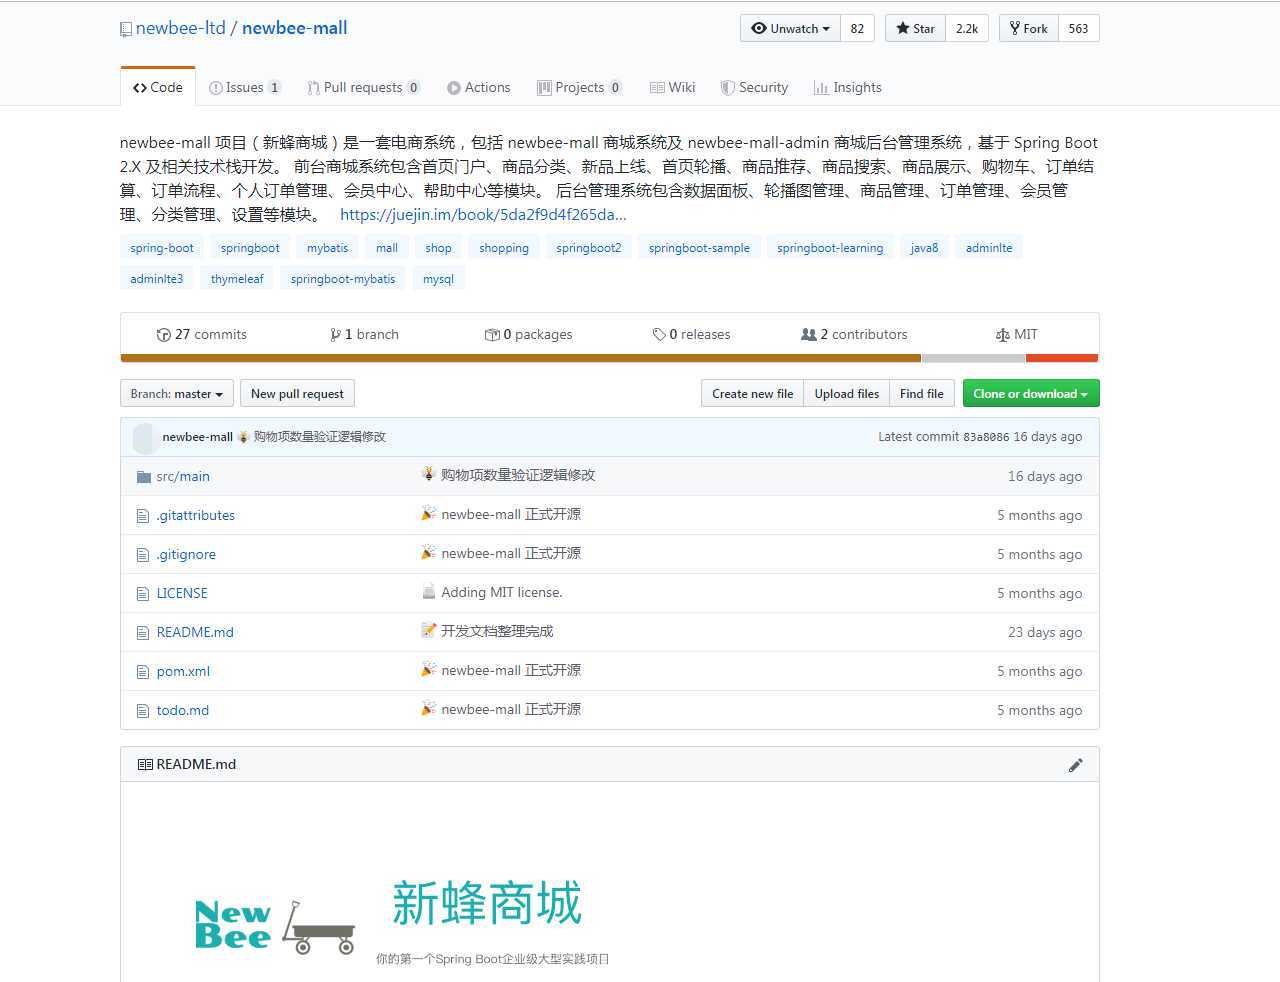Click the file icon next to LICENSE
This screenshot has width=1280, height=982.
[x=143, y=594]
